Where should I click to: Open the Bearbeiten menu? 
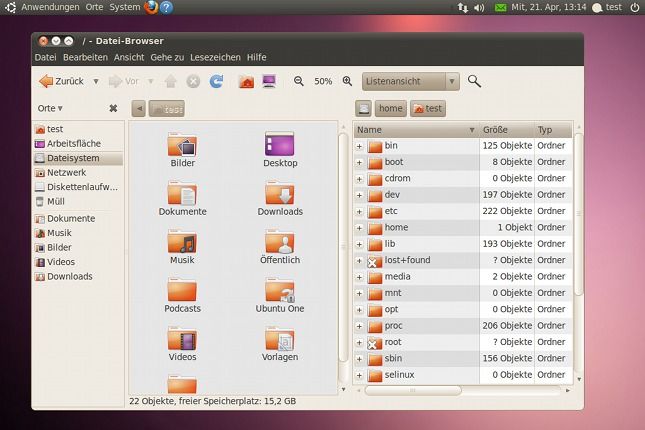(85, 57)
